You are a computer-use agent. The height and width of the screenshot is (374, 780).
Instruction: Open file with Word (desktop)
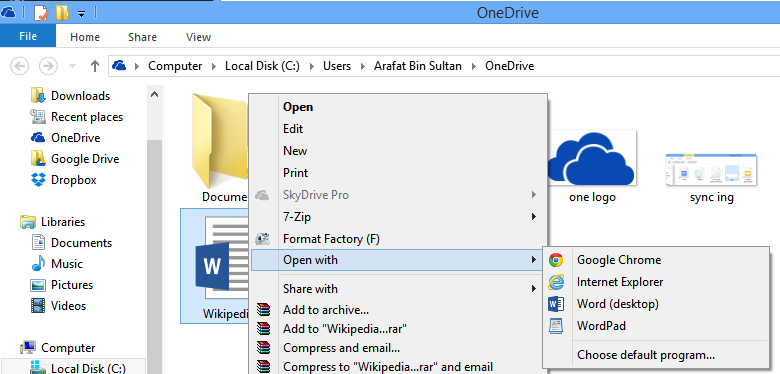656,303
